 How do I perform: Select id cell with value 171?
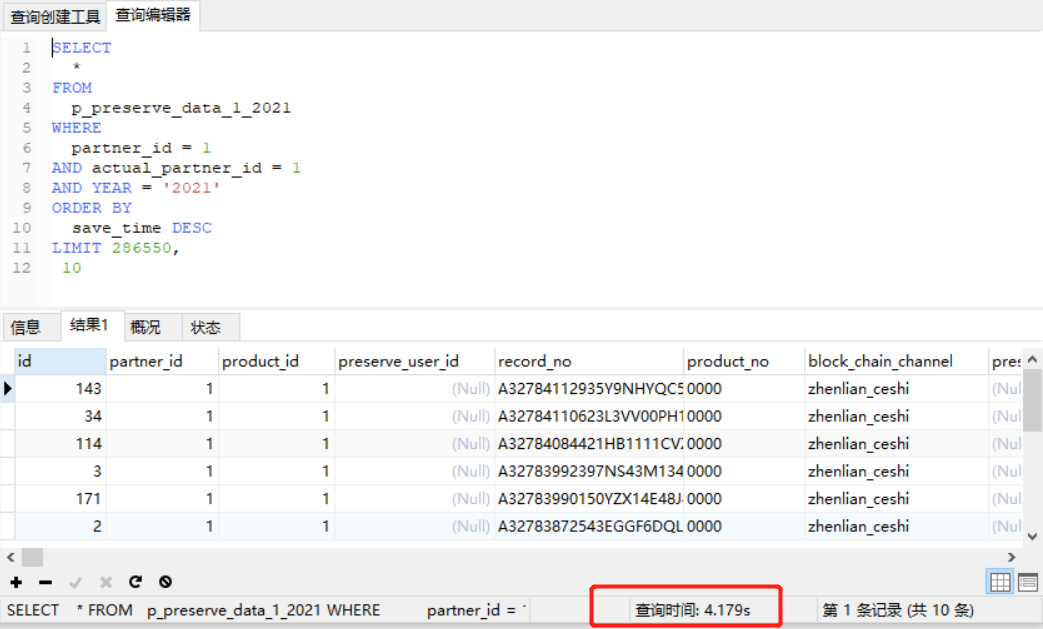(x=60, y=499)
